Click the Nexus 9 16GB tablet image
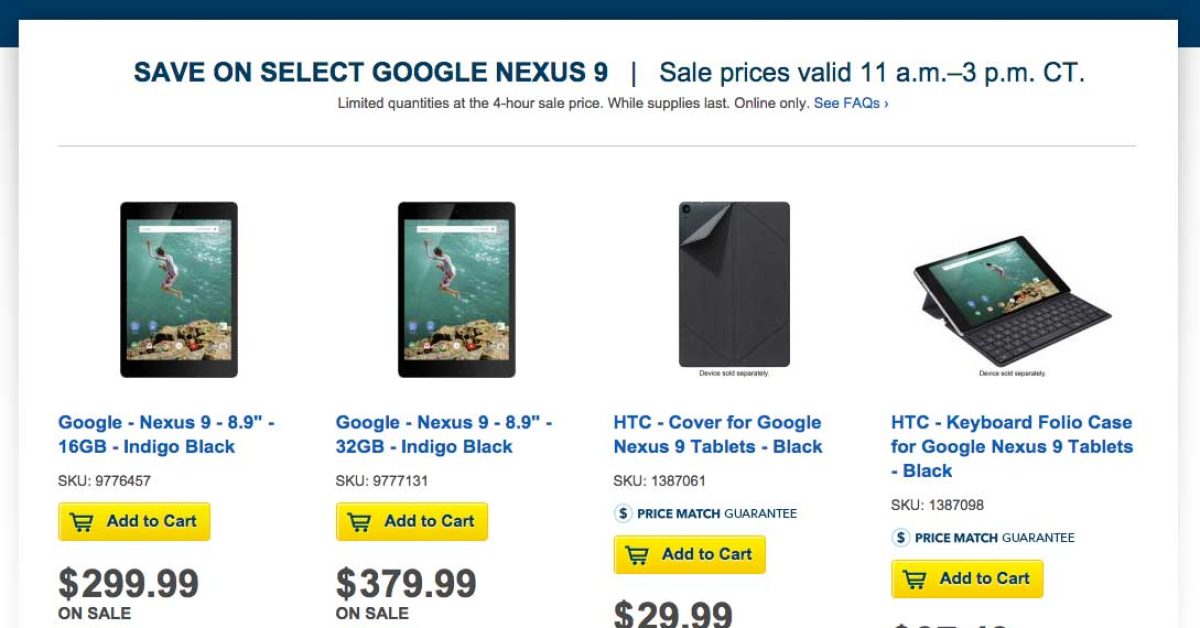The image size is (1200, 628). [179, 289]
